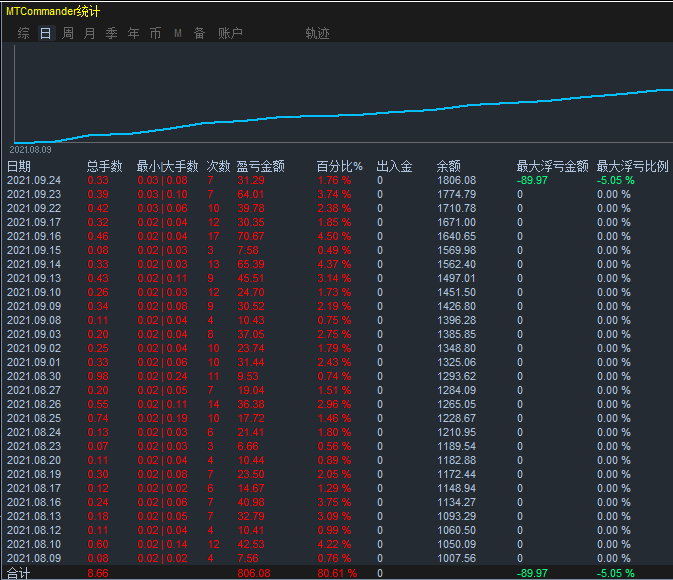Image resolution: width=673 pixels, height=580 pixels.
Task: Select the 2021.08.09 row
Action: [x=34, y=559]
